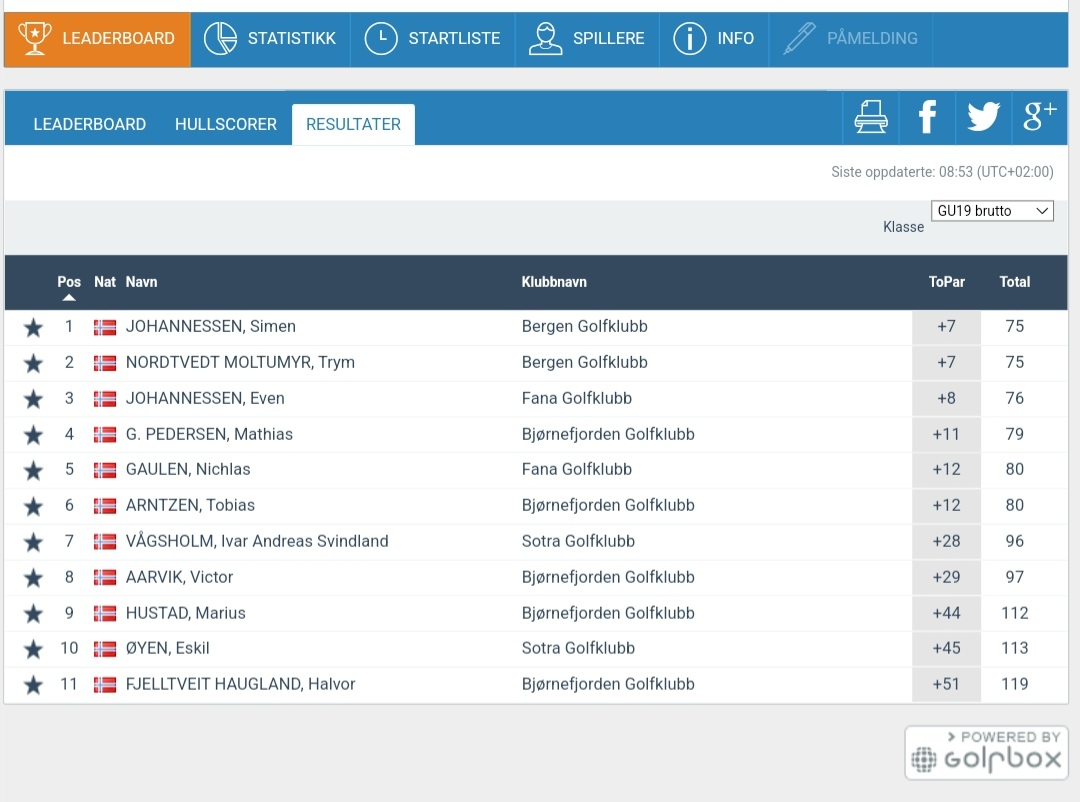Click the Siste oppdaterte timestamp text
The width and height of the screenshot is (1080, 802).
click(x=942, y=172)
